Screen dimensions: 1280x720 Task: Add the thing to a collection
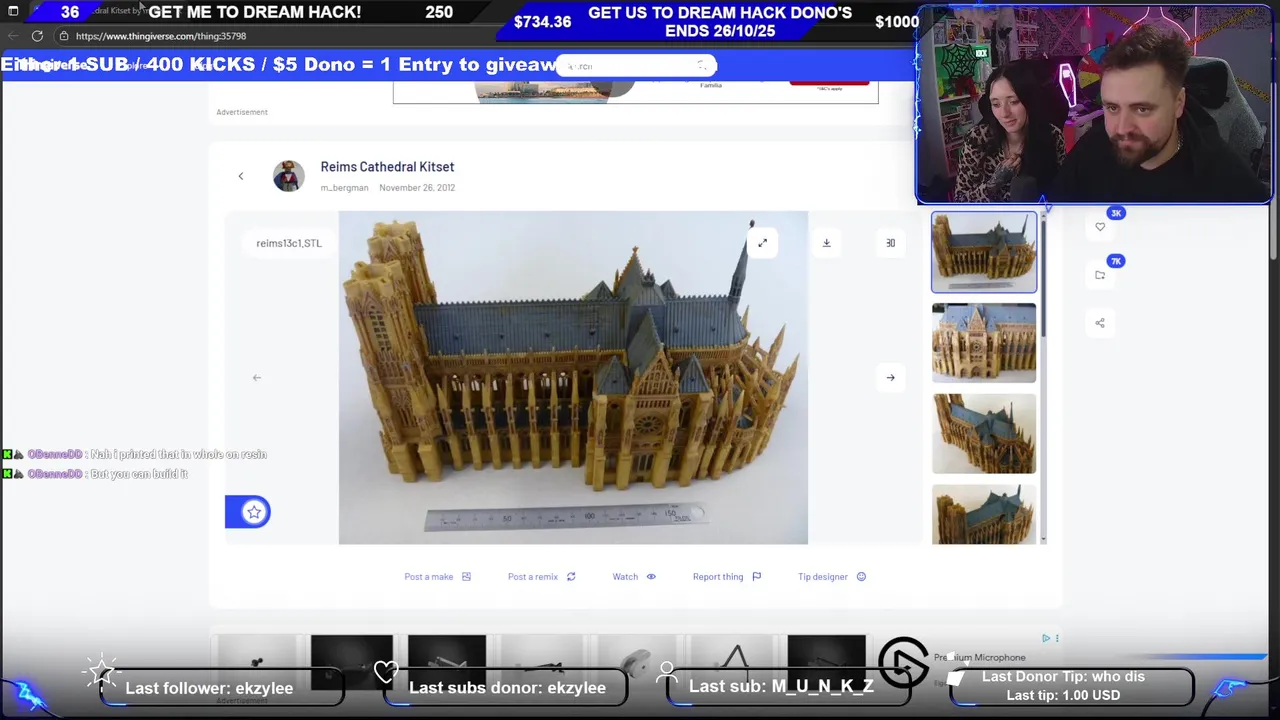click(1100, 275)
